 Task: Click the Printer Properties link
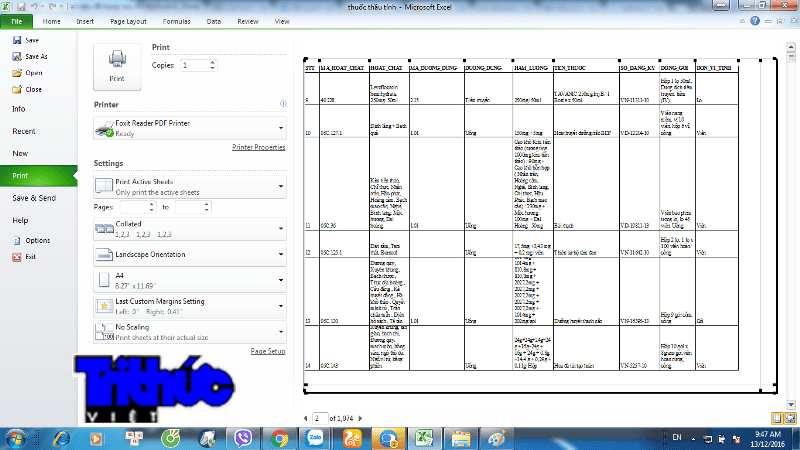tap(259, 147)
